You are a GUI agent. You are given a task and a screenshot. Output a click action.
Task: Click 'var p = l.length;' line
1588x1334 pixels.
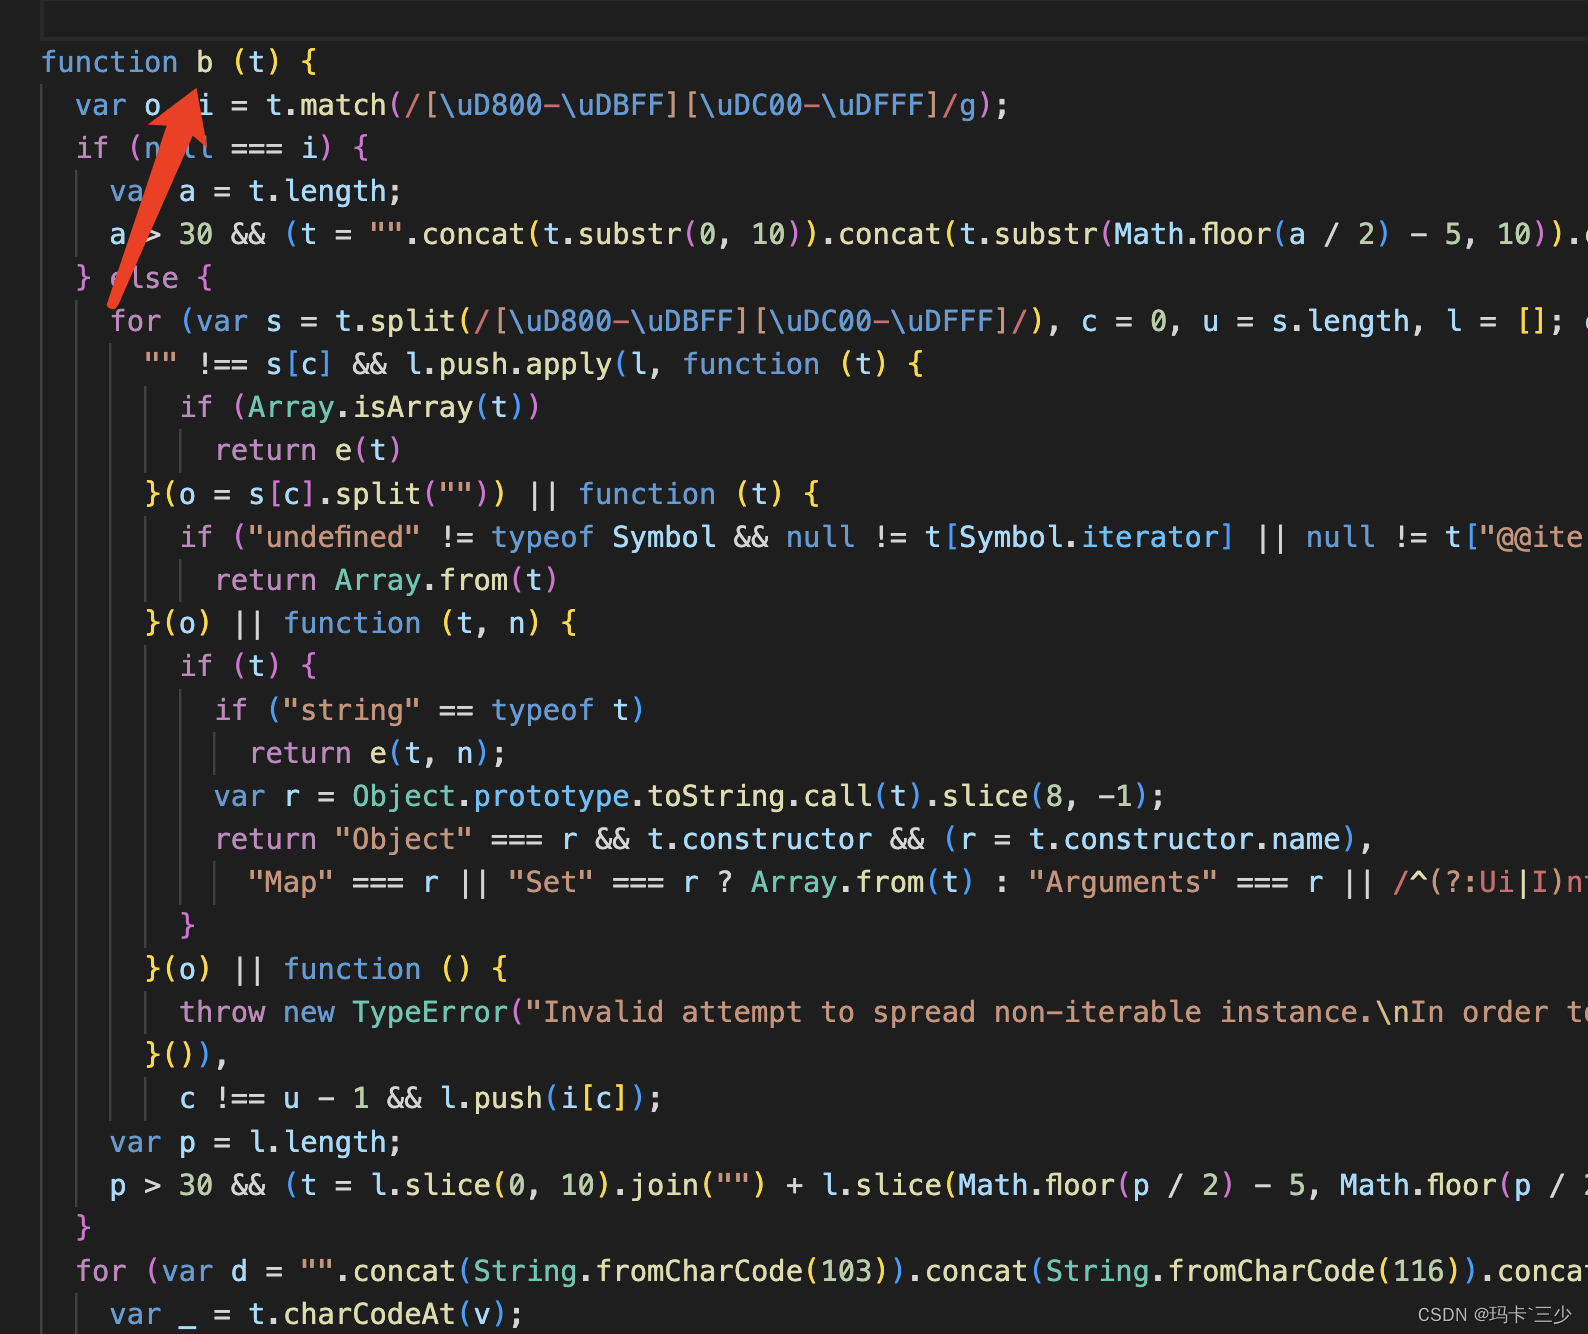click(255, 1142)
